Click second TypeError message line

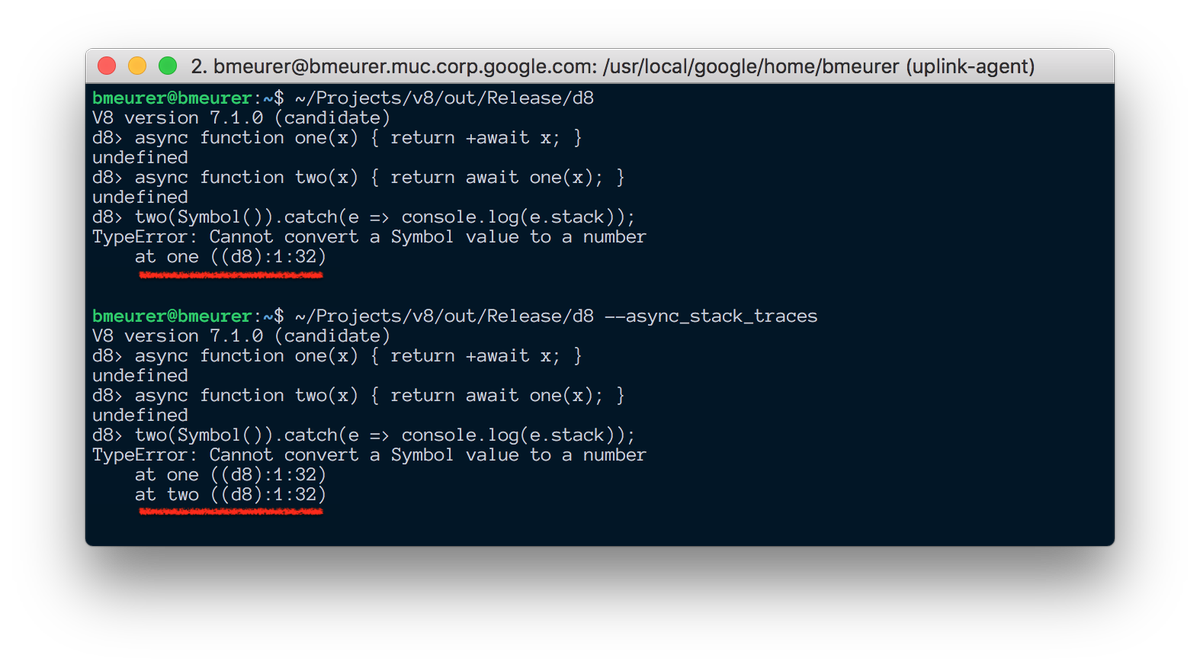point(369,455)
